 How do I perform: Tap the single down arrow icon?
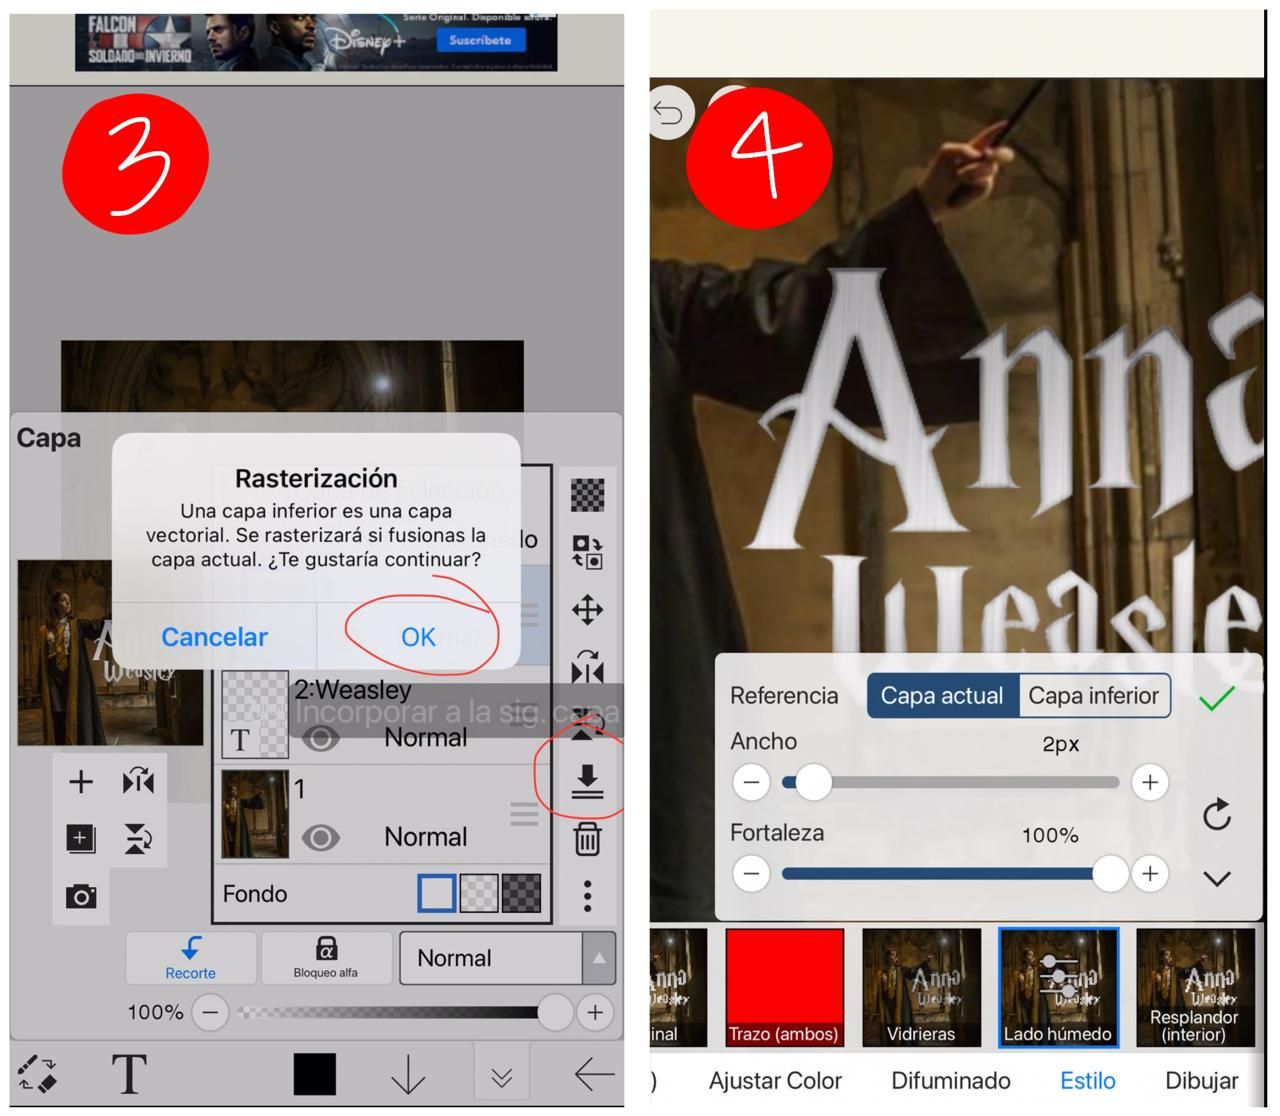click(408, 1074)
